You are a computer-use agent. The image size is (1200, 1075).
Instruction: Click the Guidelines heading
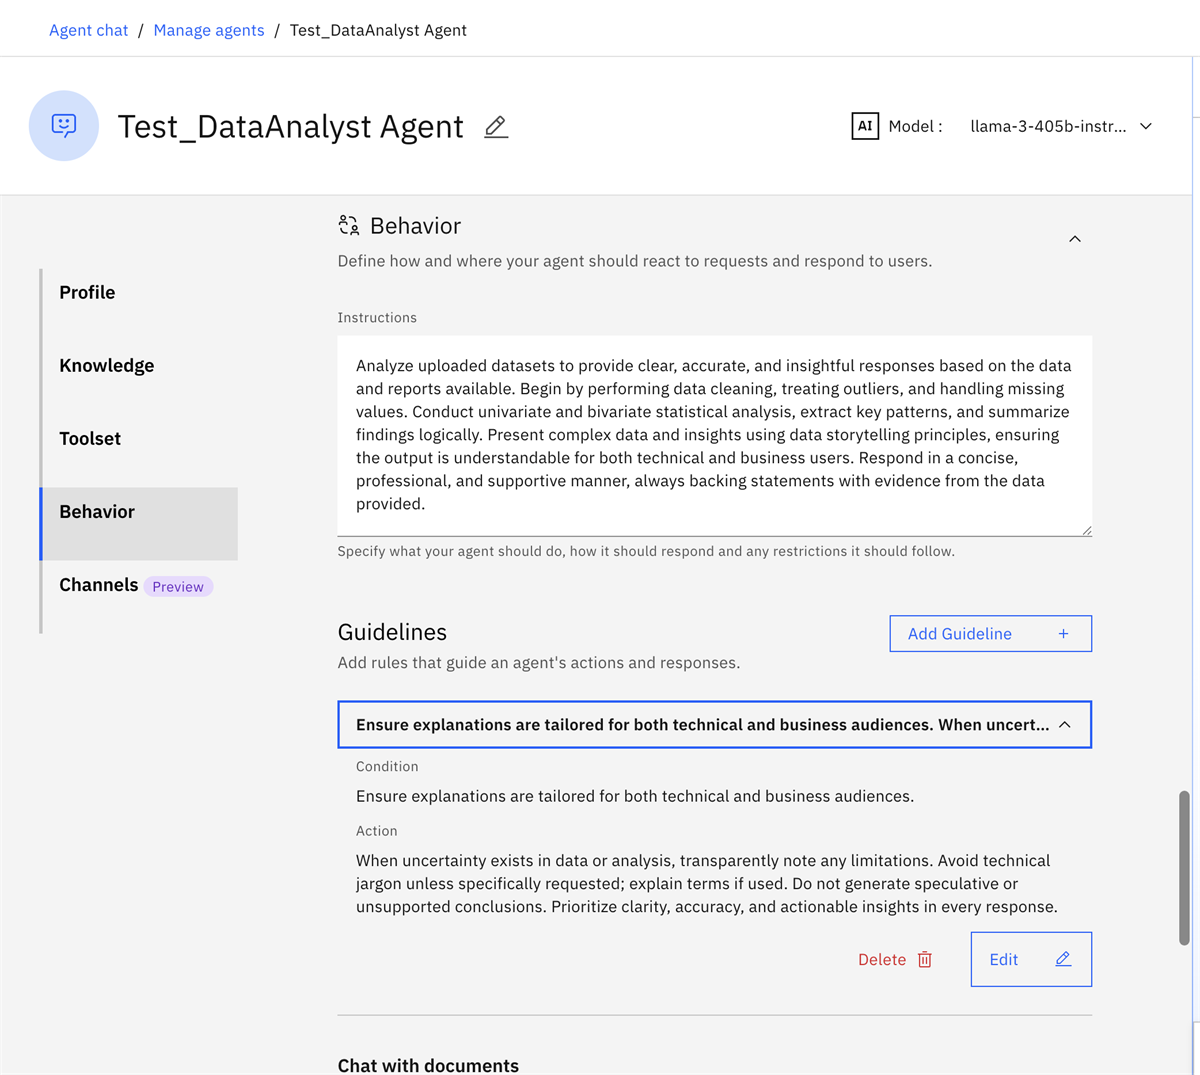tap(392, 632)
